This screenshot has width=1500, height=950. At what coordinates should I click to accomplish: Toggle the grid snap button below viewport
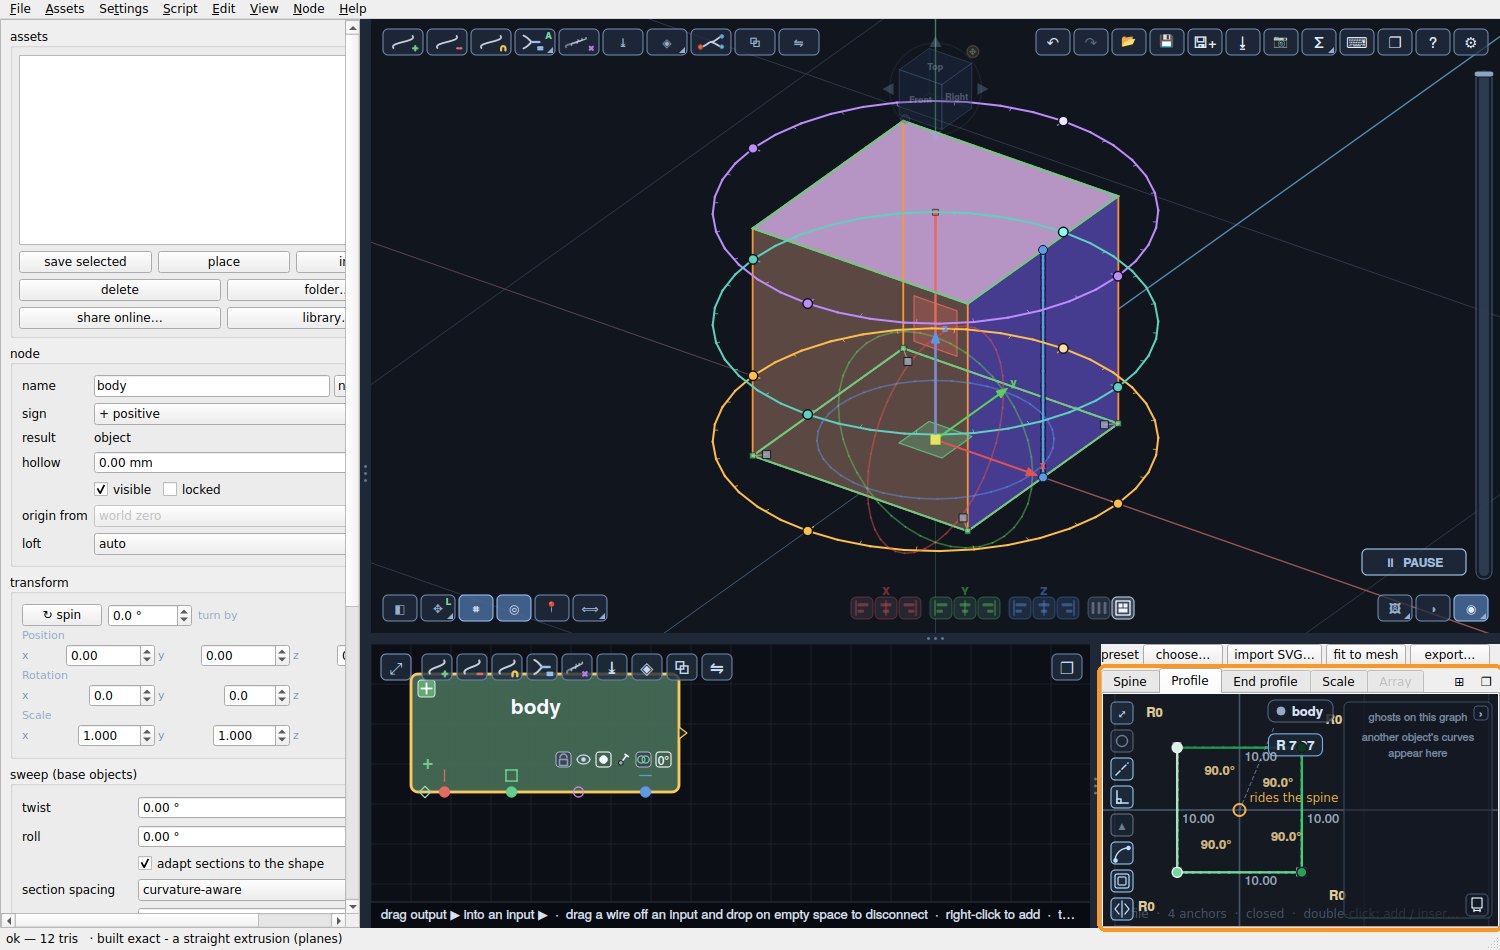tap(475, 608)
